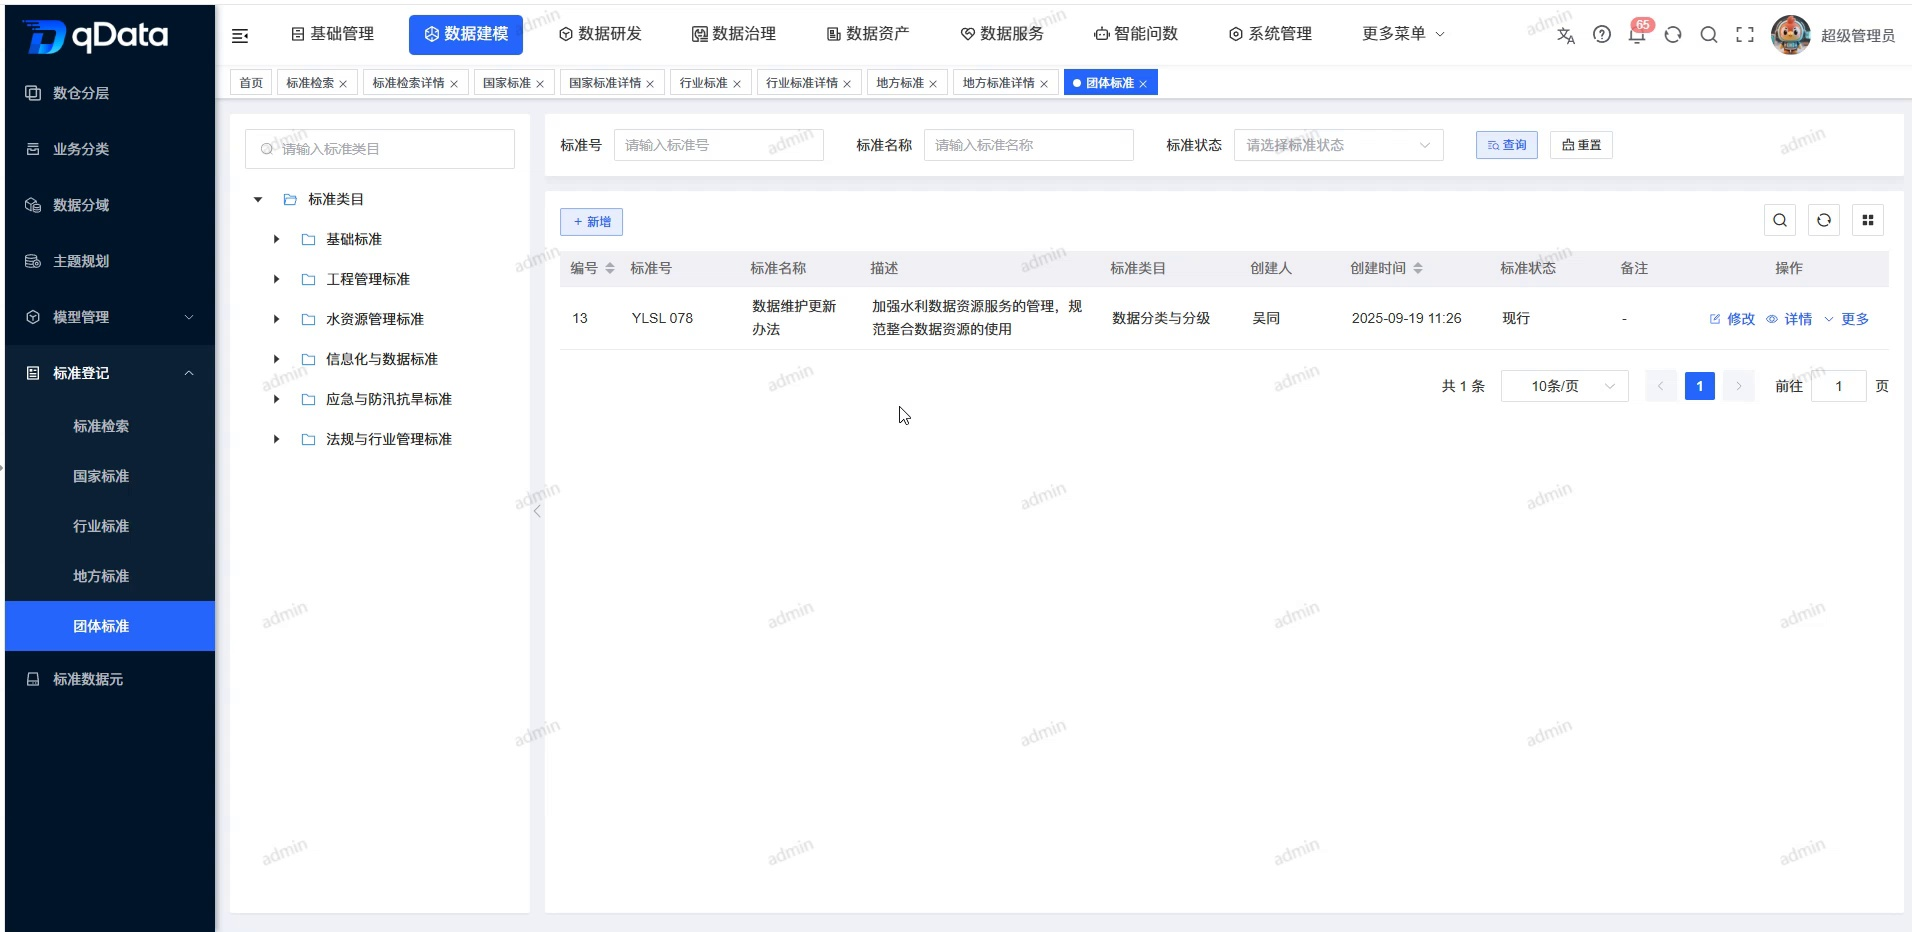Expand the 水资源管理标准 tree node
Viewport: 1912px width, 932px height.
[x=277, y=320]
